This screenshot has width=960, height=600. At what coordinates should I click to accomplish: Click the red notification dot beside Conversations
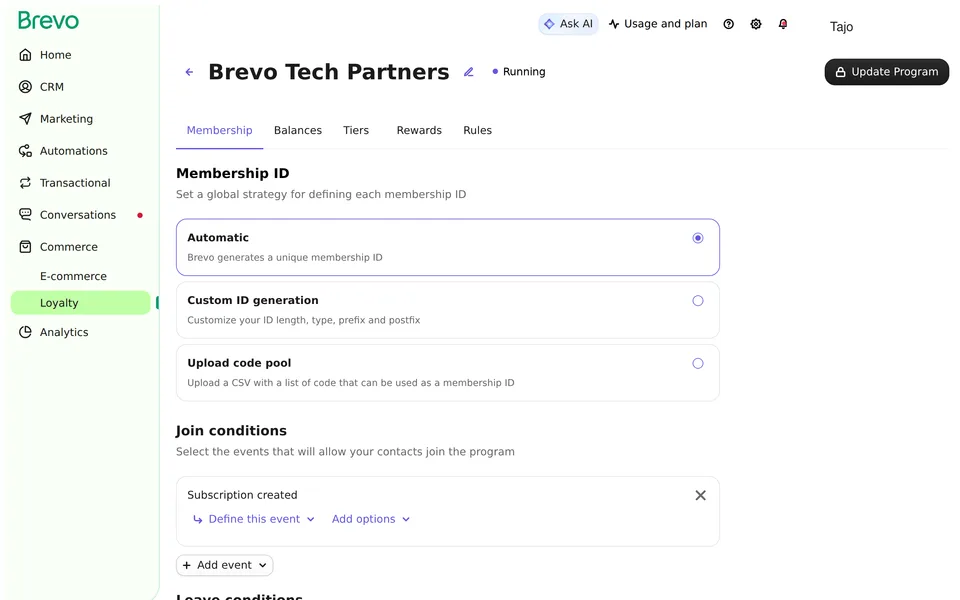click(140, 216)
